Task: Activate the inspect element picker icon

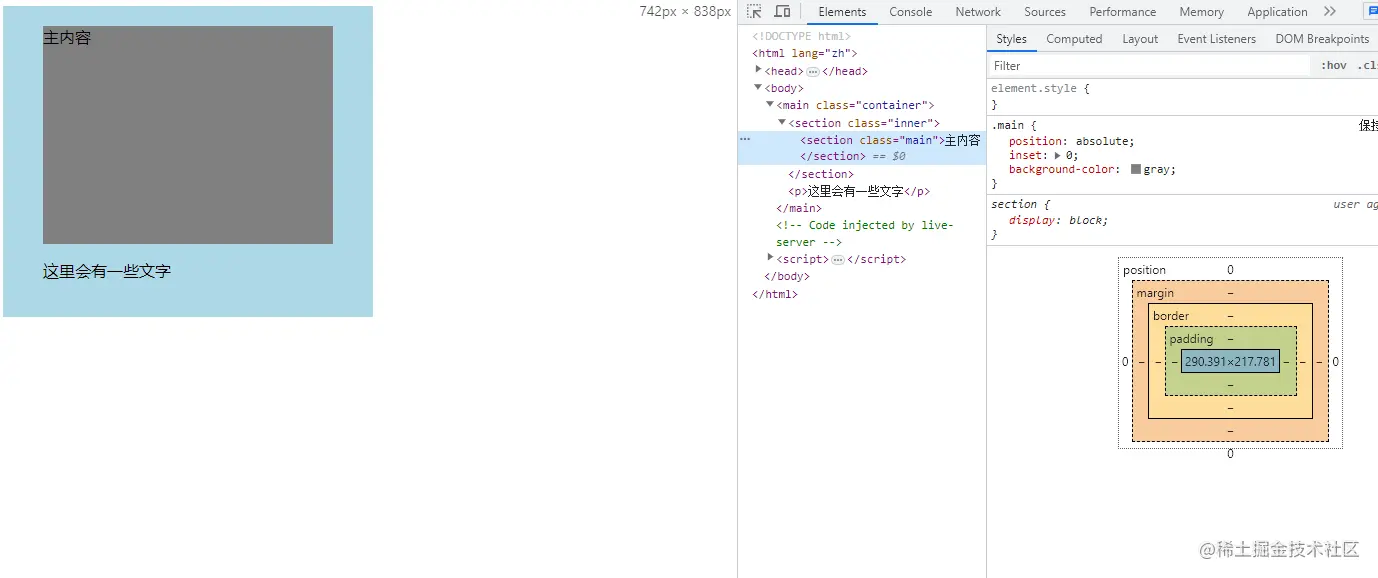Action: click(x=755, y=12)
